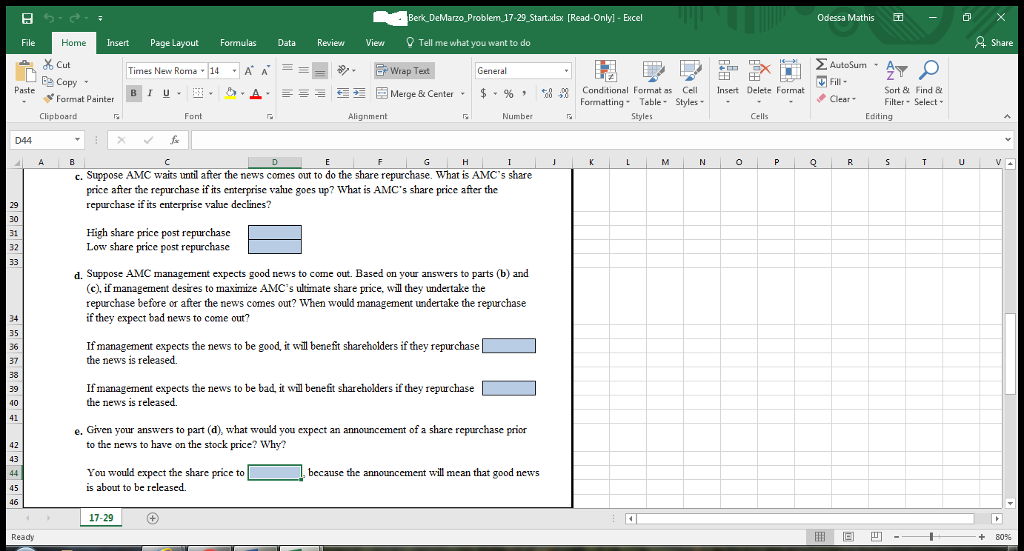Click the Insert cells icon
The image size is (1024, 551).
pos(727,72)
